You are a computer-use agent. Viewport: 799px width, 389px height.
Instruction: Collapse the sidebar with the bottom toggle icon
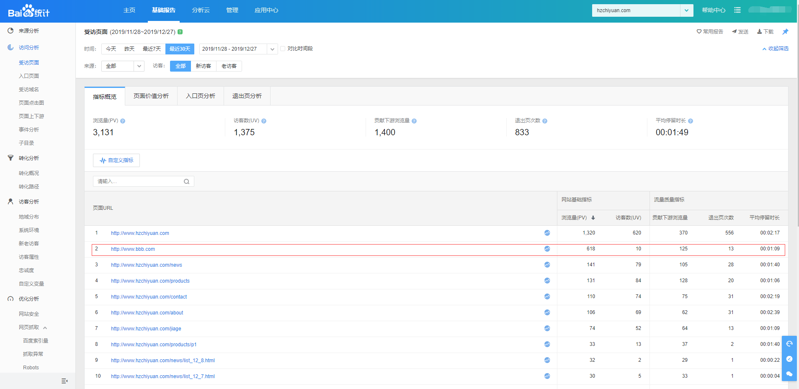click(65, 381)
